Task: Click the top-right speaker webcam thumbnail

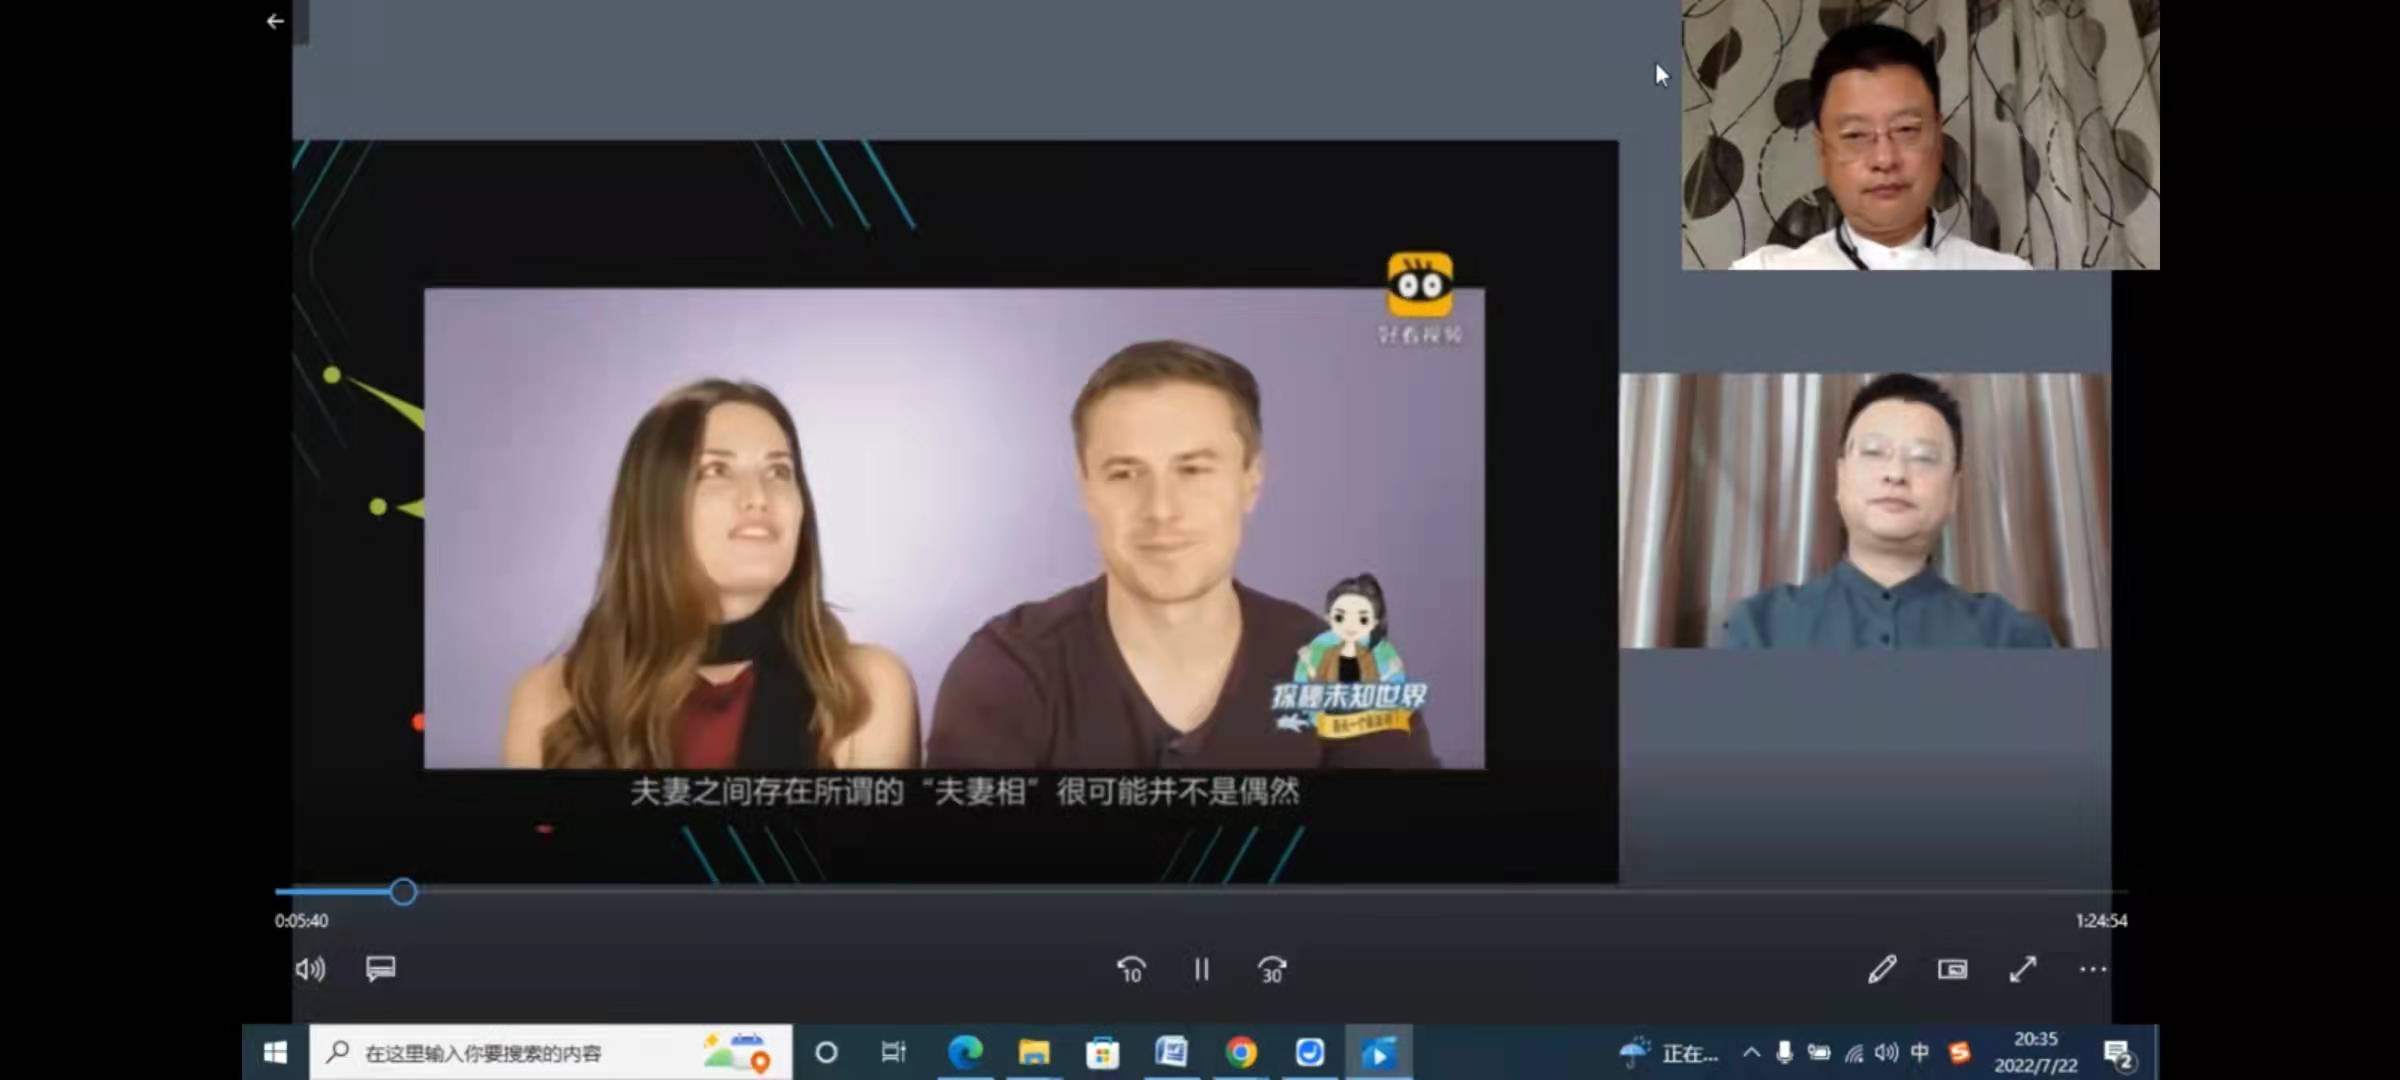Action: (1920, 135)
